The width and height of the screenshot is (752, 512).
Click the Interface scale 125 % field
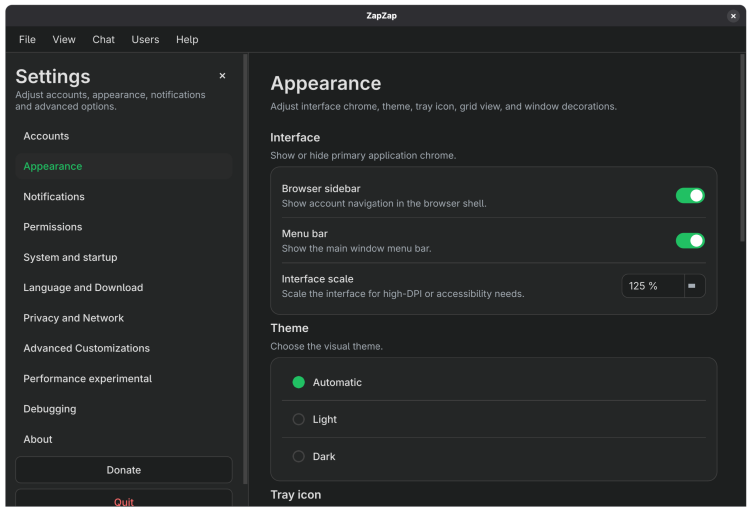[x=652, y=286]
